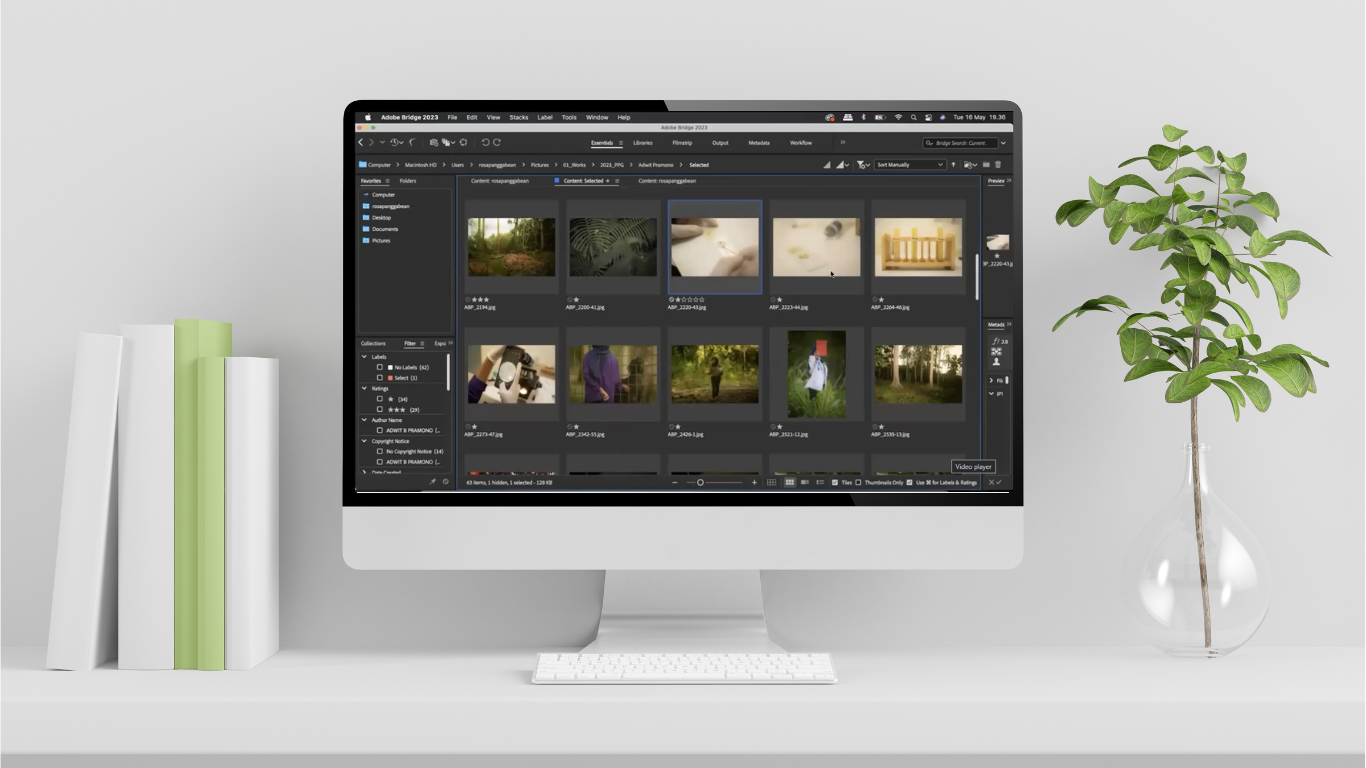1366x768 pixels.
Task: Check the three-star rating filter
Action: (x=380, y=409)
